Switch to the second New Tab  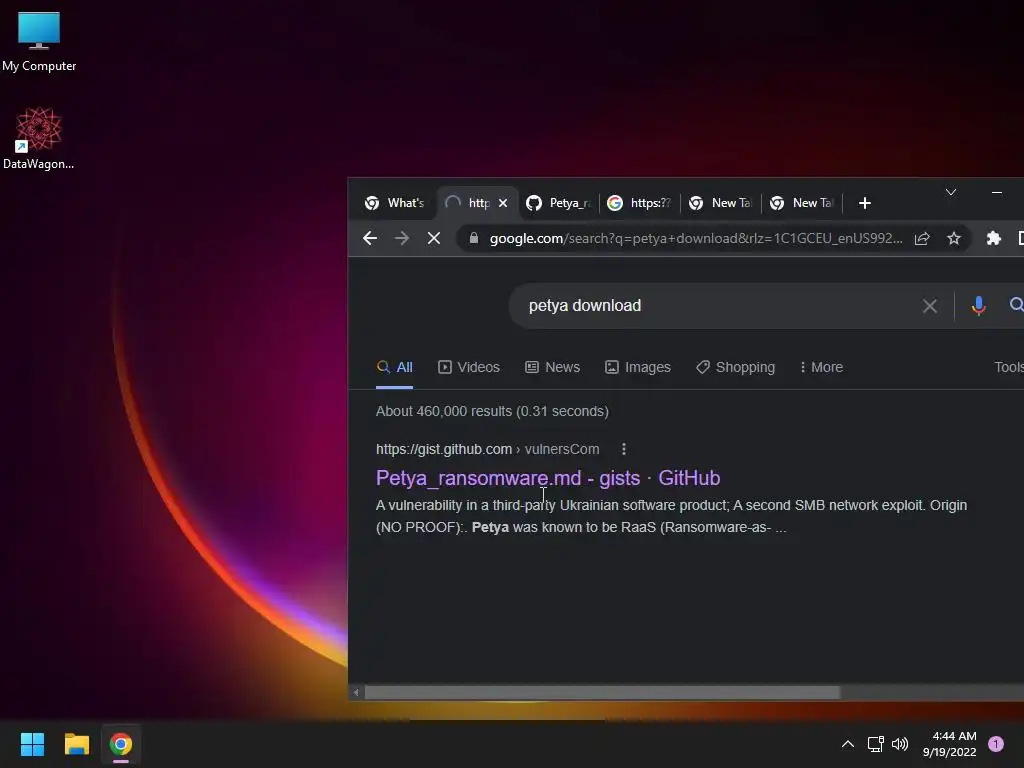click(801, 203)
